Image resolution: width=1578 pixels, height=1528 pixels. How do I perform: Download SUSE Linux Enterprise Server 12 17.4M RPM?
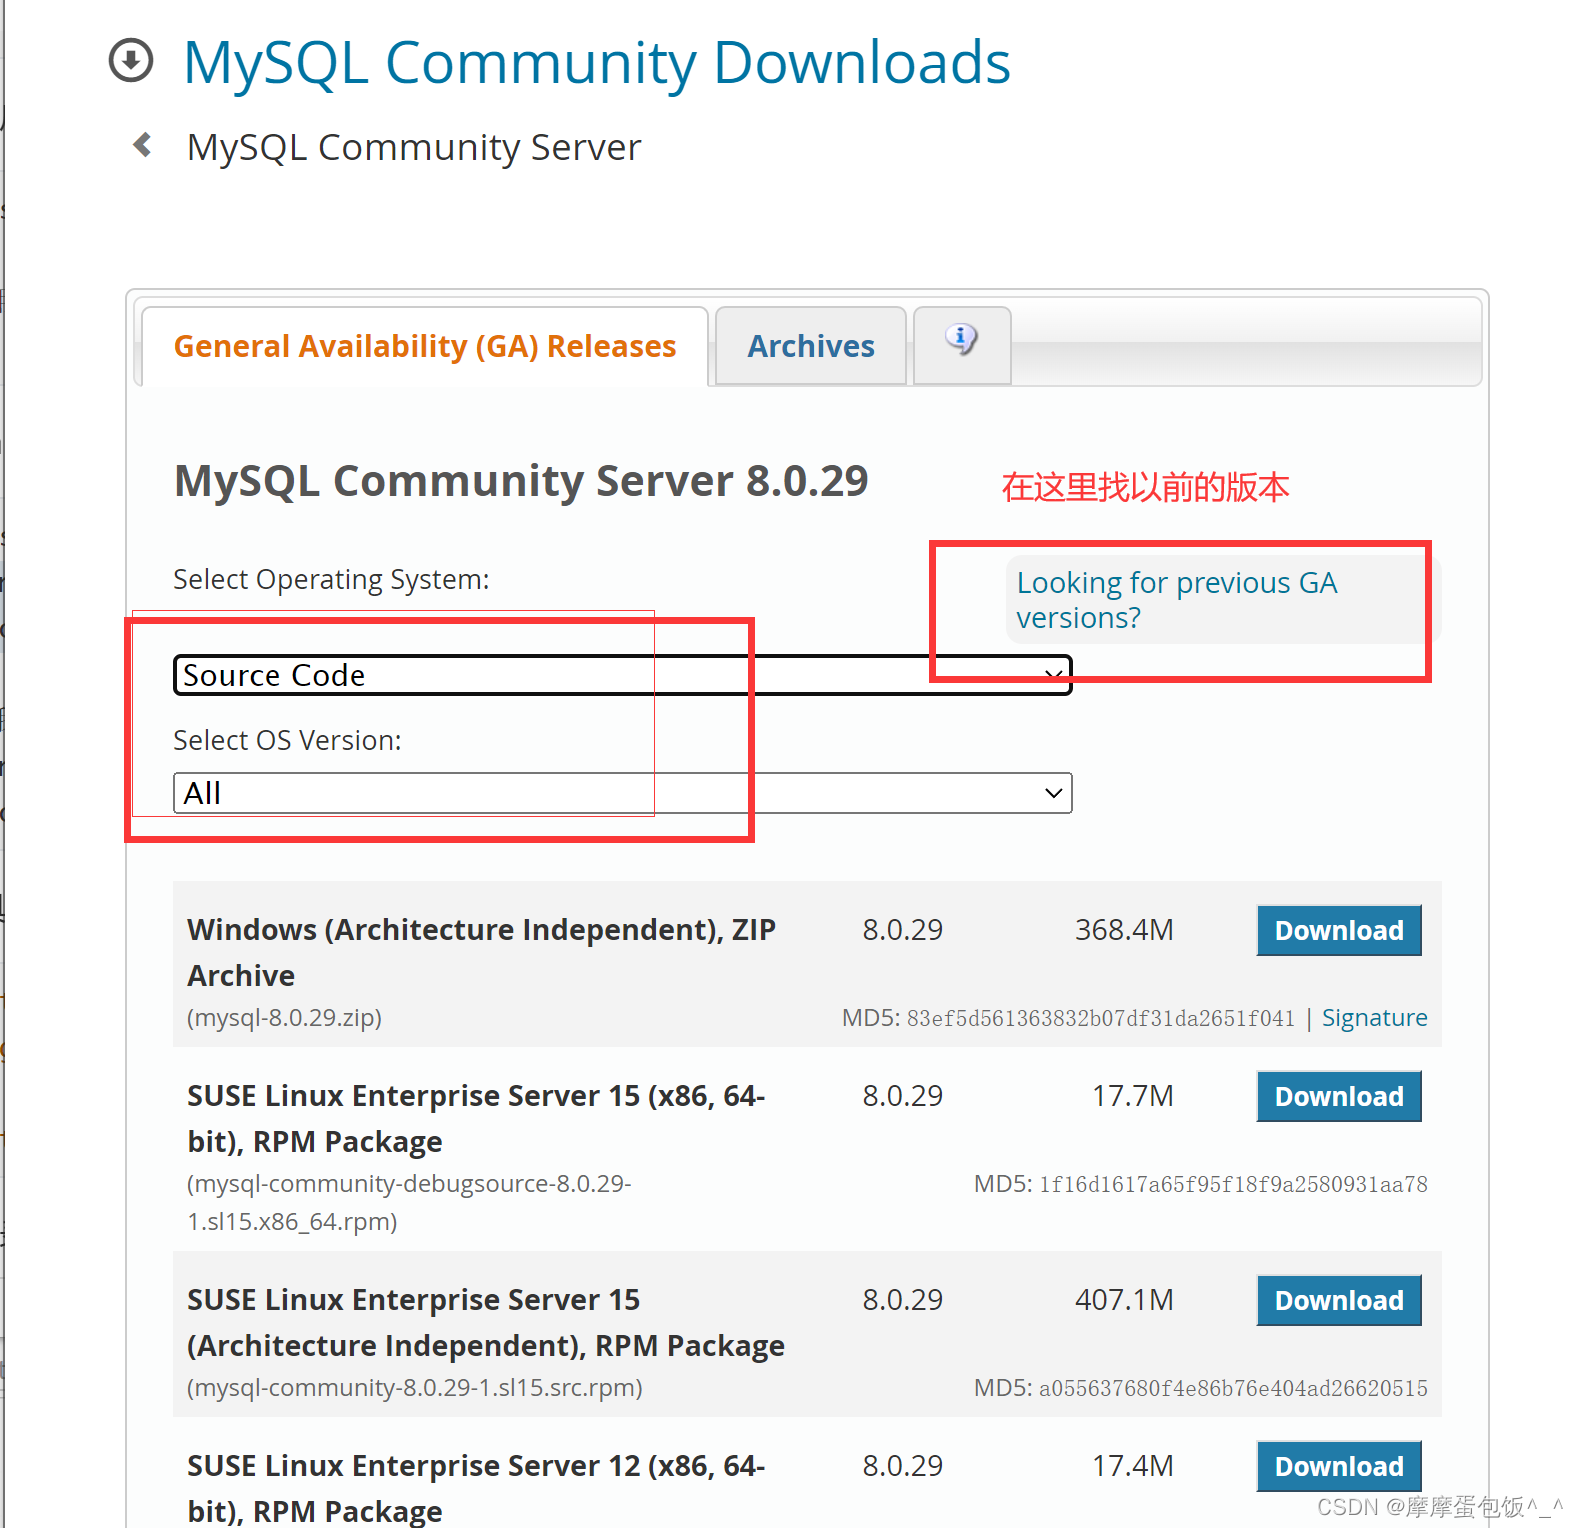(1339, 1466)
